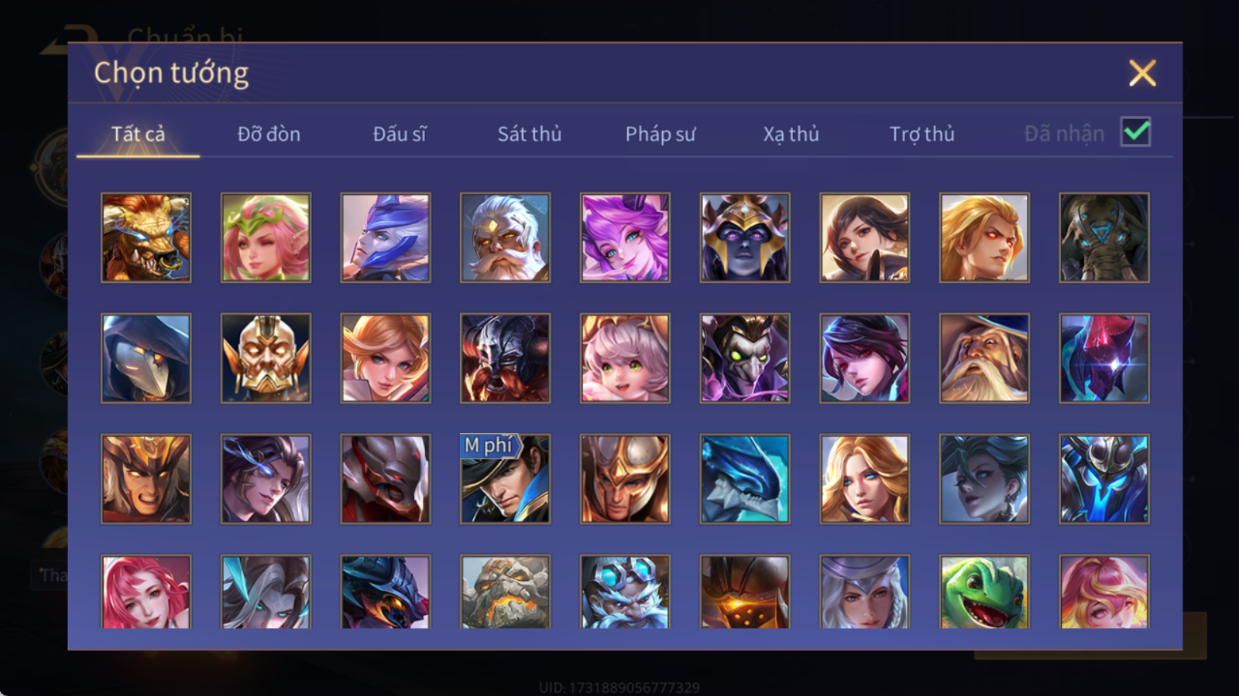Switch to the 'Pháp sư' tab
Viewport: 1239px width, 696px height.
click(660, 134)
